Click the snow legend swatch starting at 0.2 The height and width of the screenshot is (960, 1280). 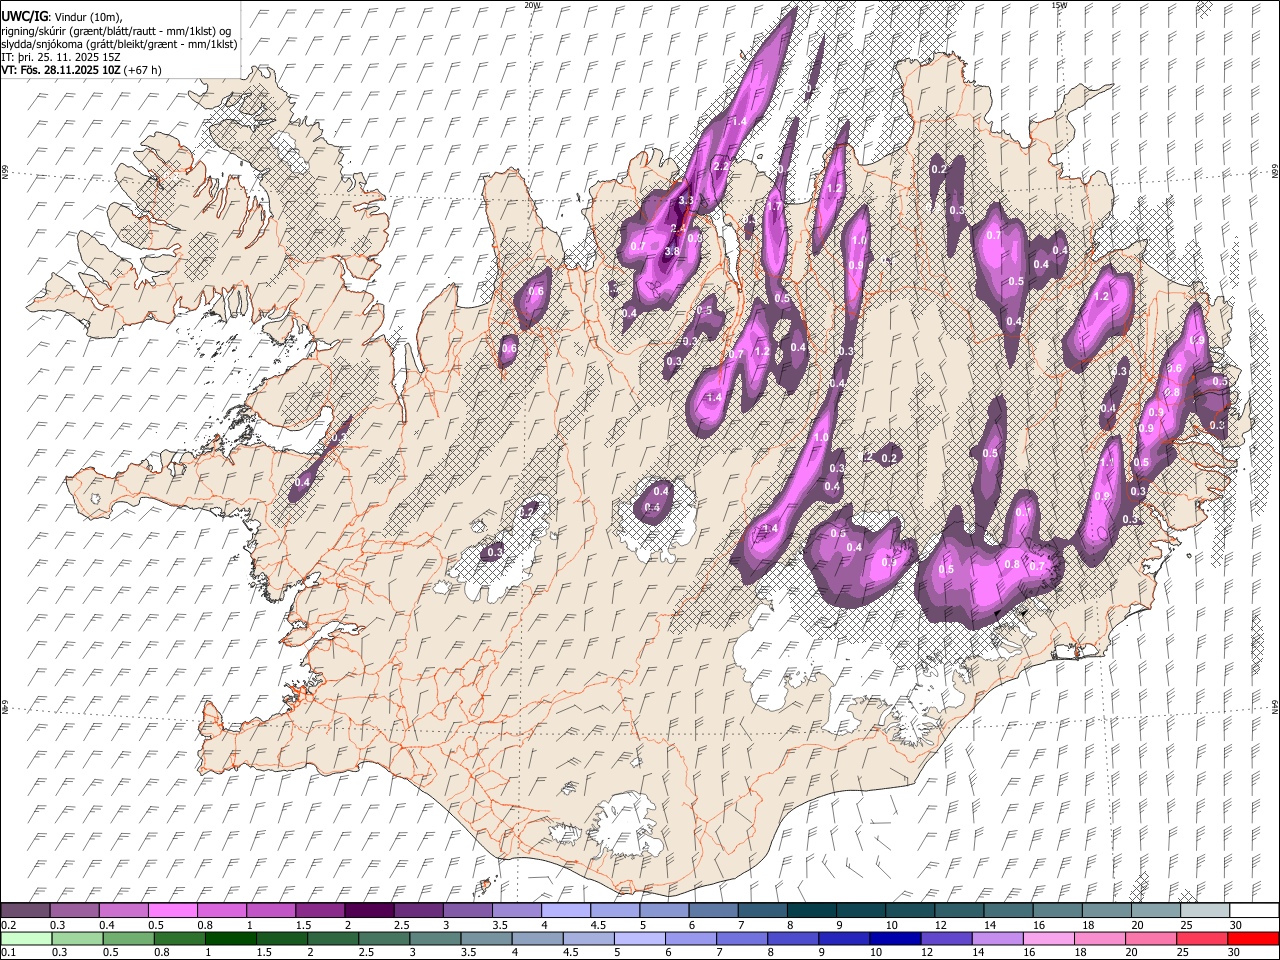click(x=25, y=910)
